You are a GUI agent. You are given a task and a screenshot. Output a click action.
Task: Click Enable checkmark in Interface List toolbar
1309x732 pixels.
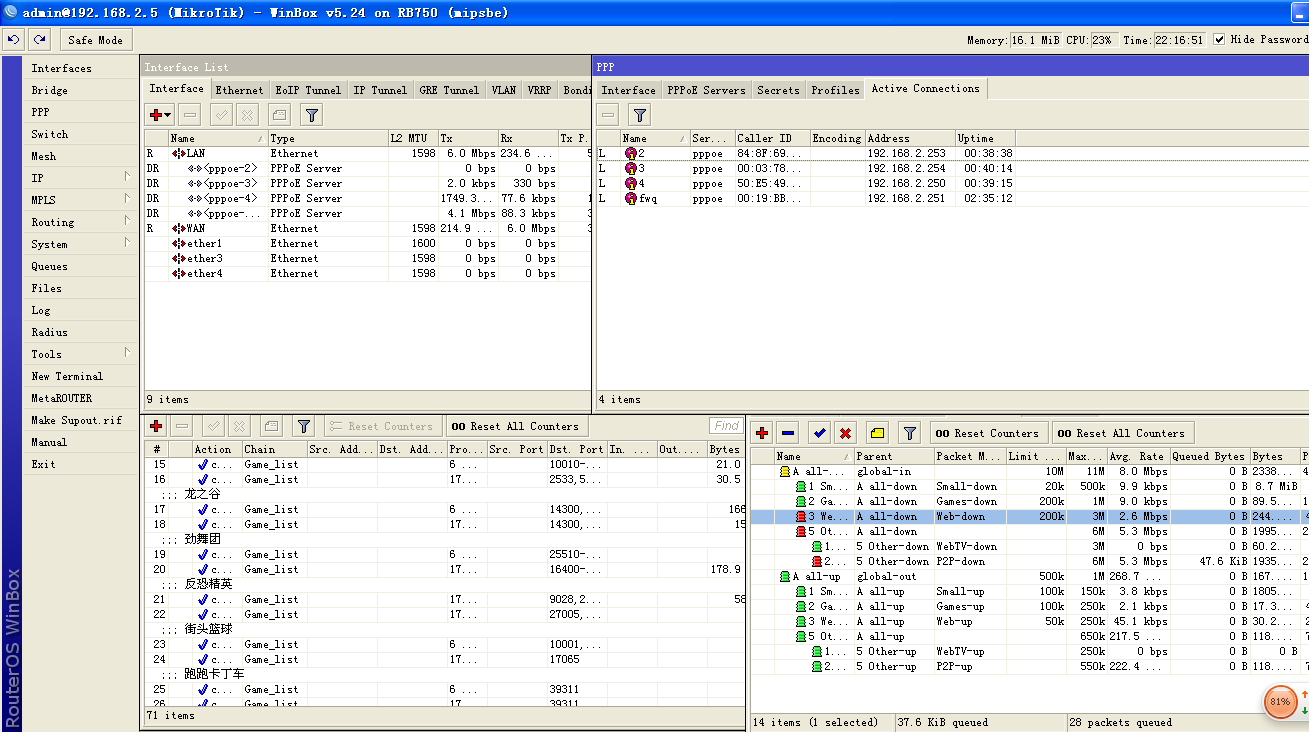pyautogui.click(x=222, y=115)
